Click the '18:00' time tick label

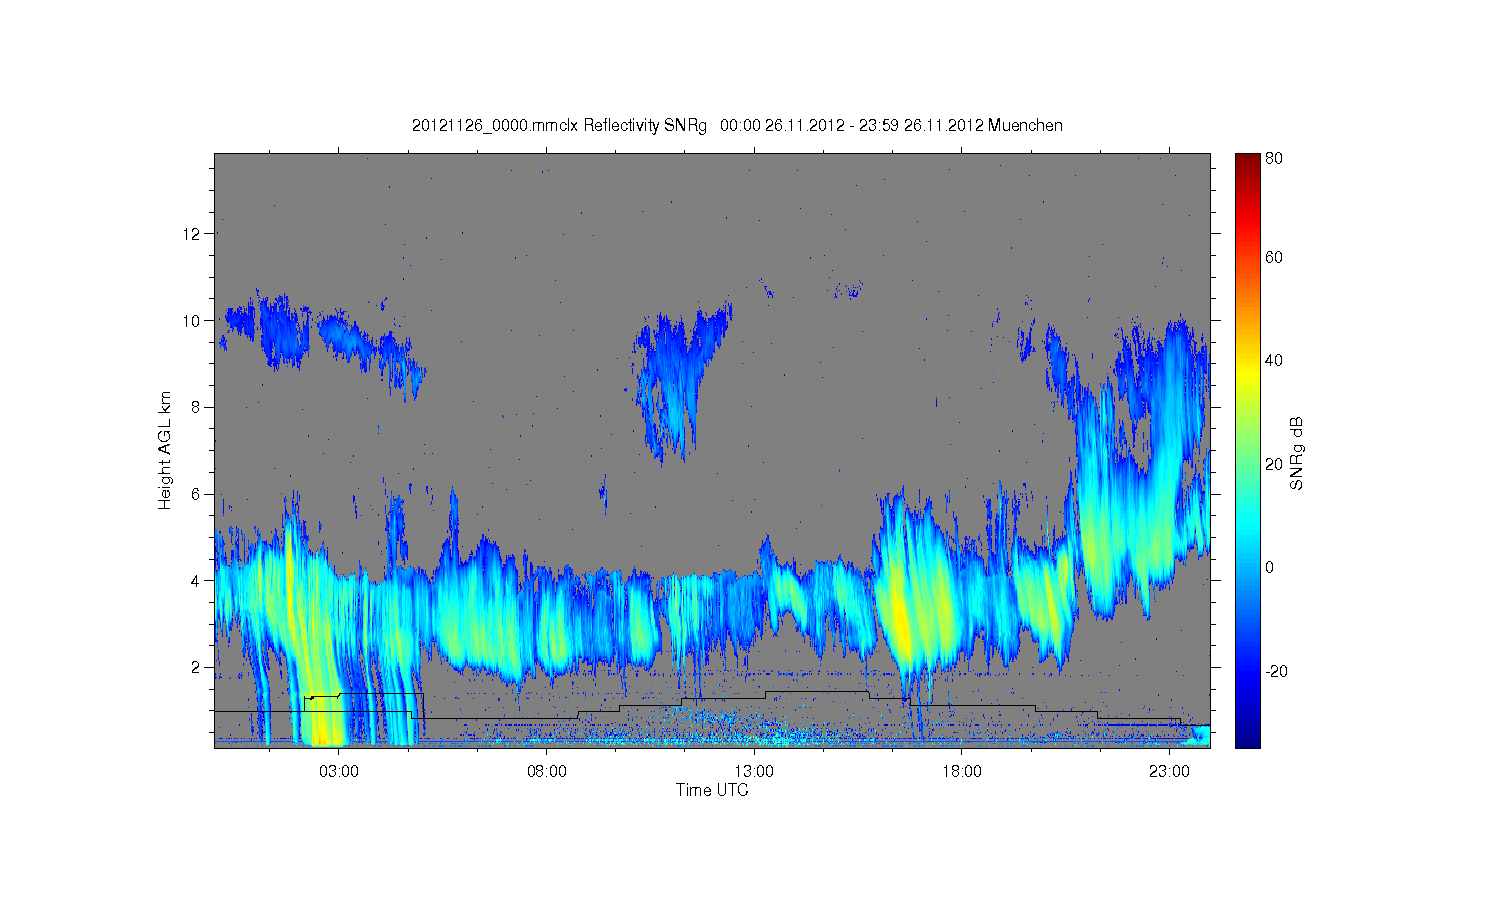961,772
